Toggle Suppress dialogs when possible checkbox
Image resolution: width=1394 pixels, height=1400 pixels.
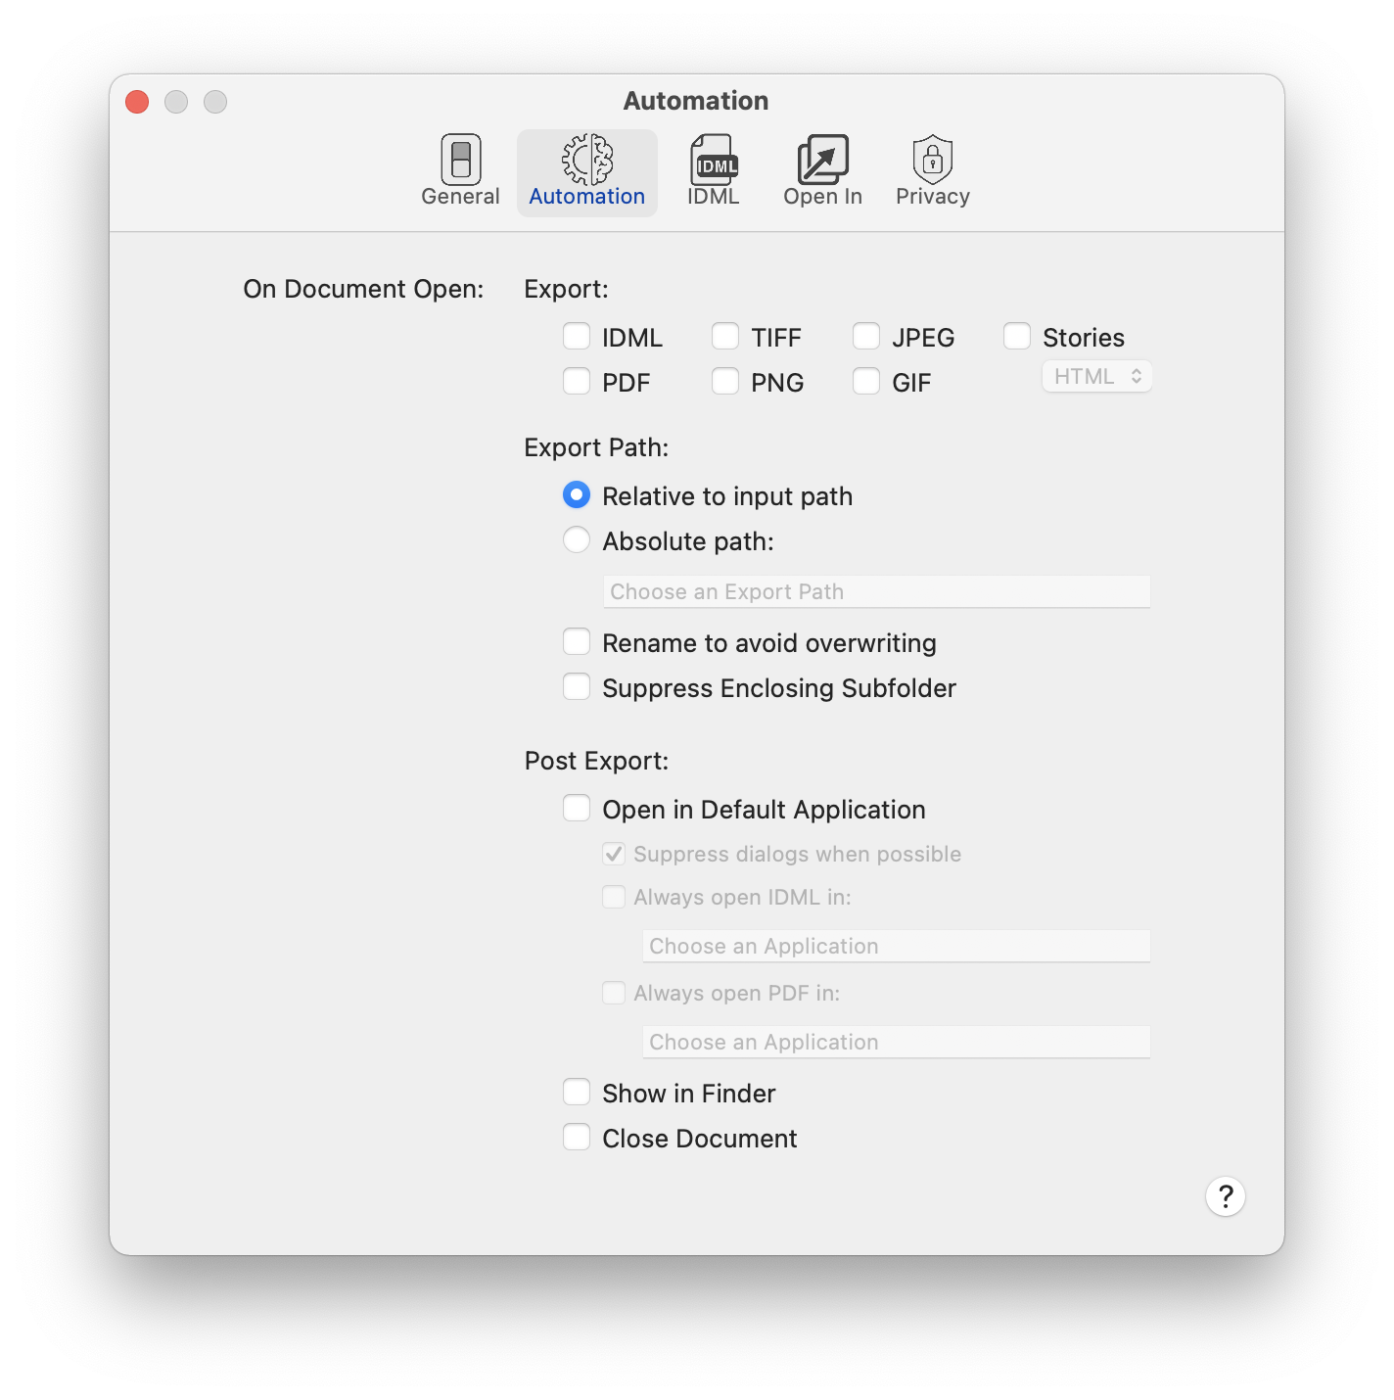[614, 854]
